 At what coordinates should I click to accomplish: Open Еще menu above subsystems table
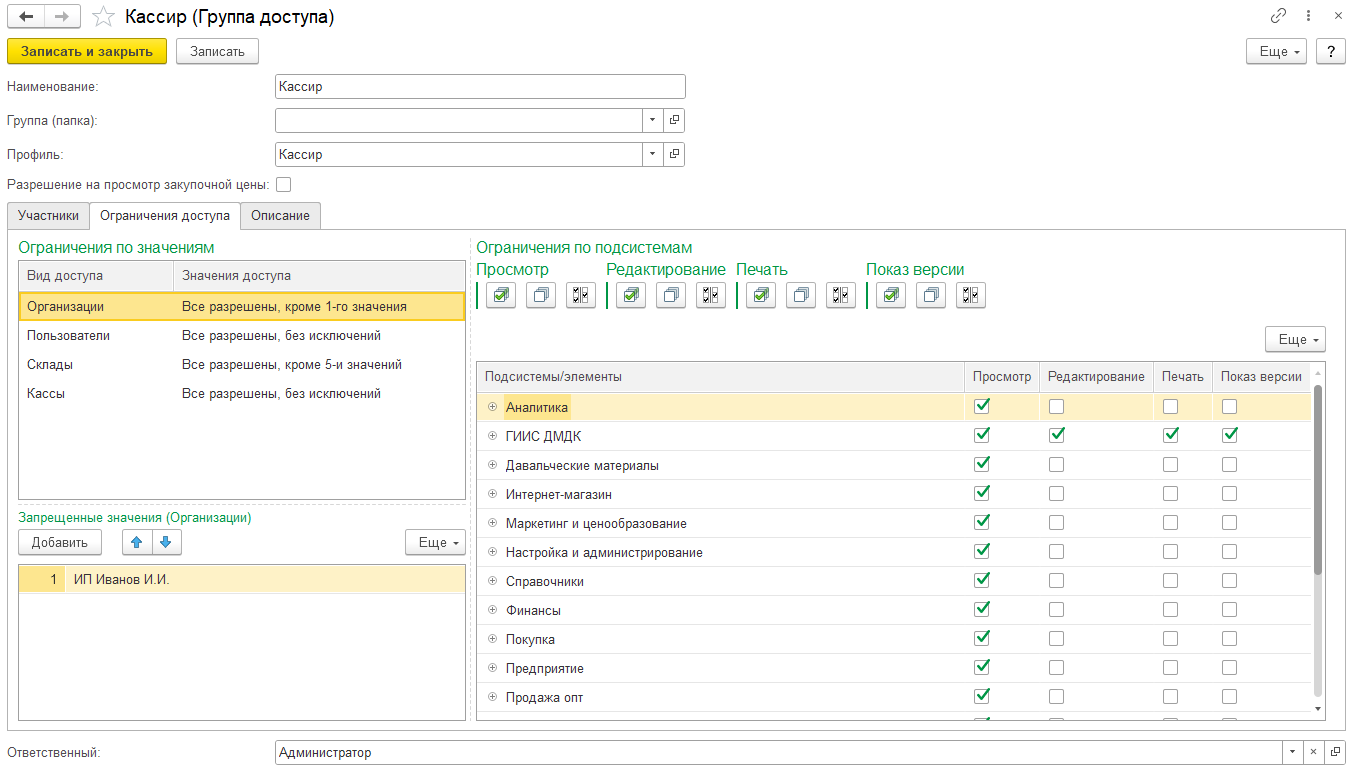tap(1295, 339)
